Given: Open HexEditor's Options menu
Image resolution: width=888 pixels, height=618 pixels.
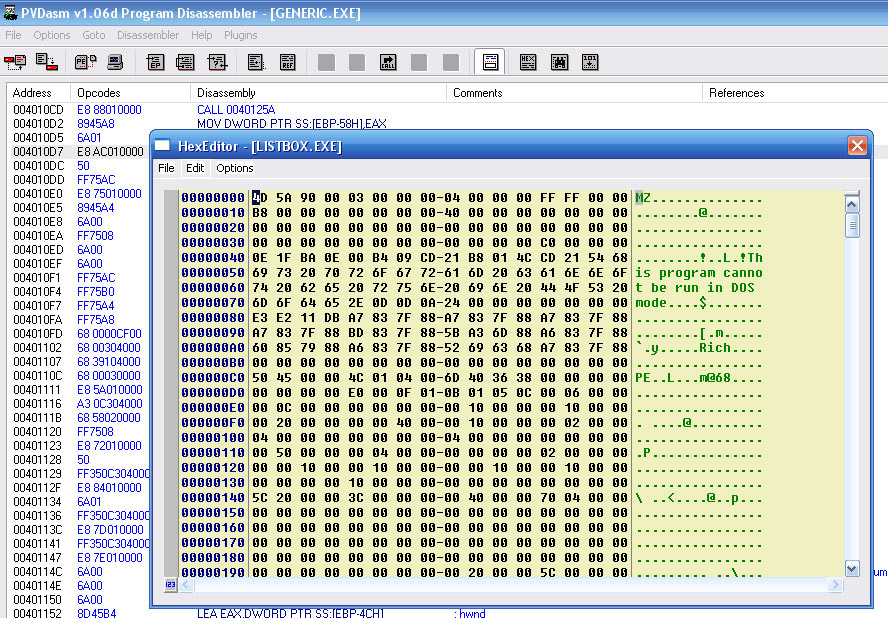Looking at the screenshot, I should 235,168.
